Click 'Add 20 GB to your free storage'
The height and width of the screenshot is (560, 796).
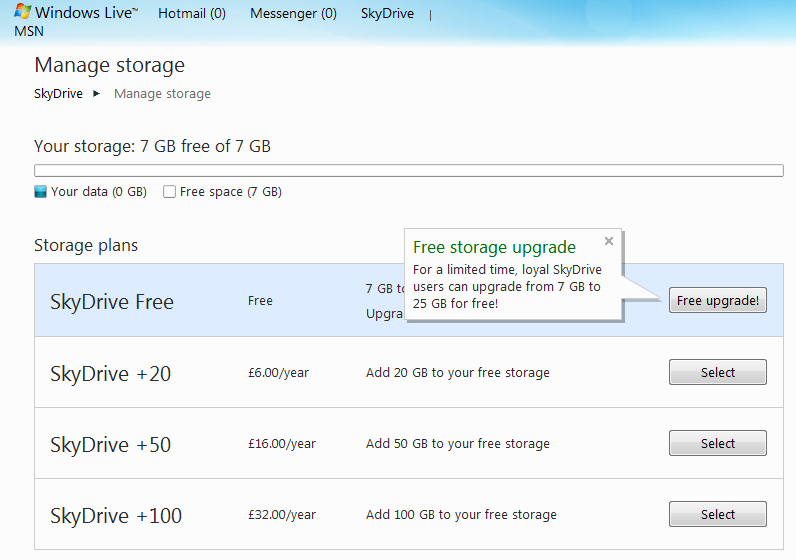pyautogui.click(x=458, y=373)
